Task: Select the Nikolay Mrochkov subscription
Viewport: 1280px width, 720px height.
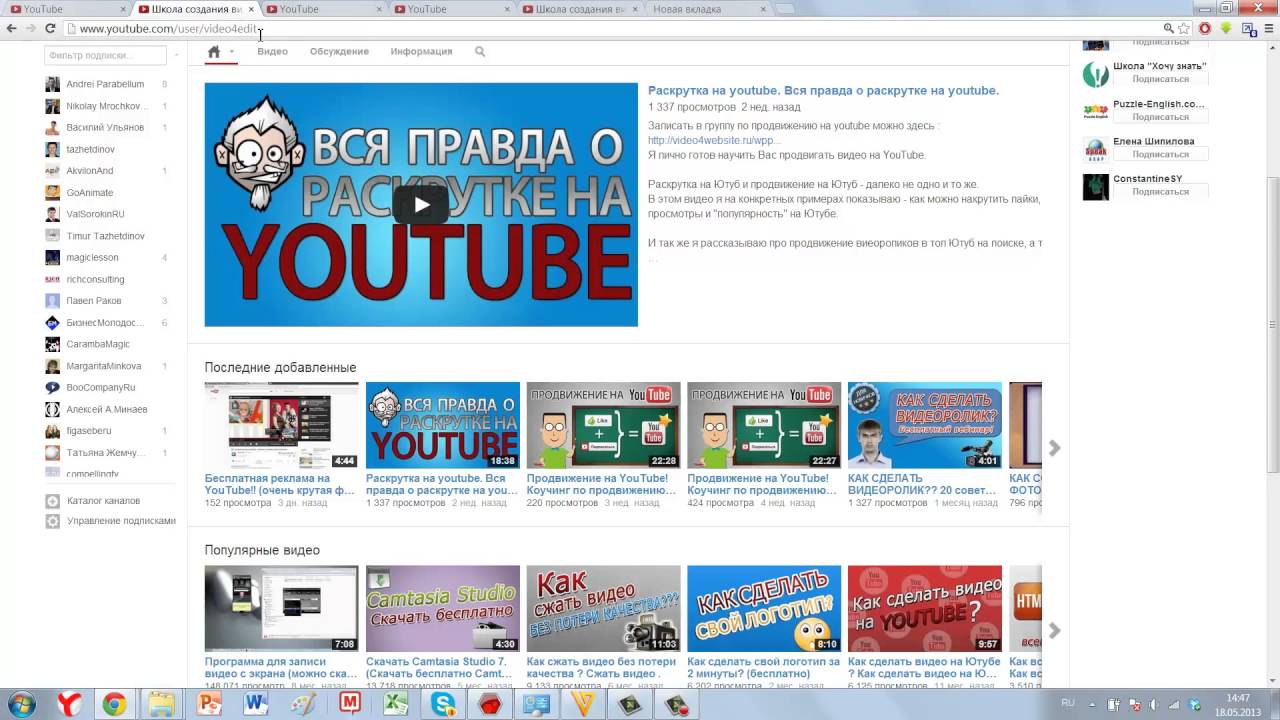Action: click(x=106, y=106)
